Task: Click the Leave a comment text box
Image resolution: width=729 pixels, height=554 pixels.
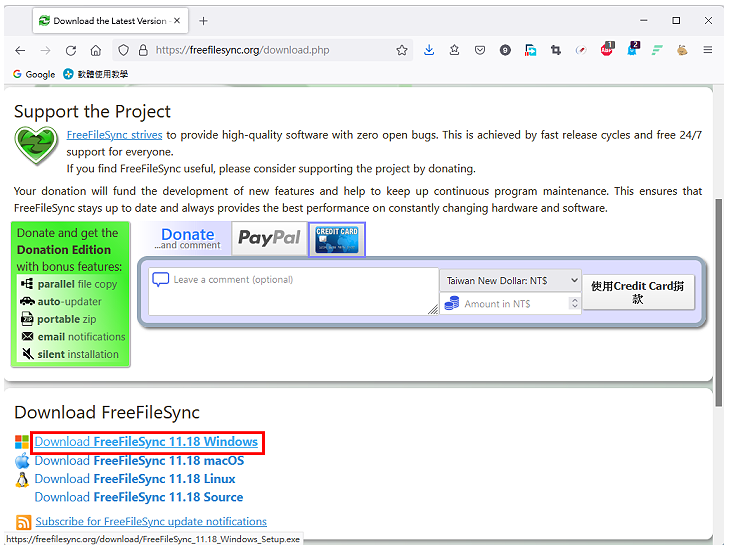Action: click(x=293, y=291)
